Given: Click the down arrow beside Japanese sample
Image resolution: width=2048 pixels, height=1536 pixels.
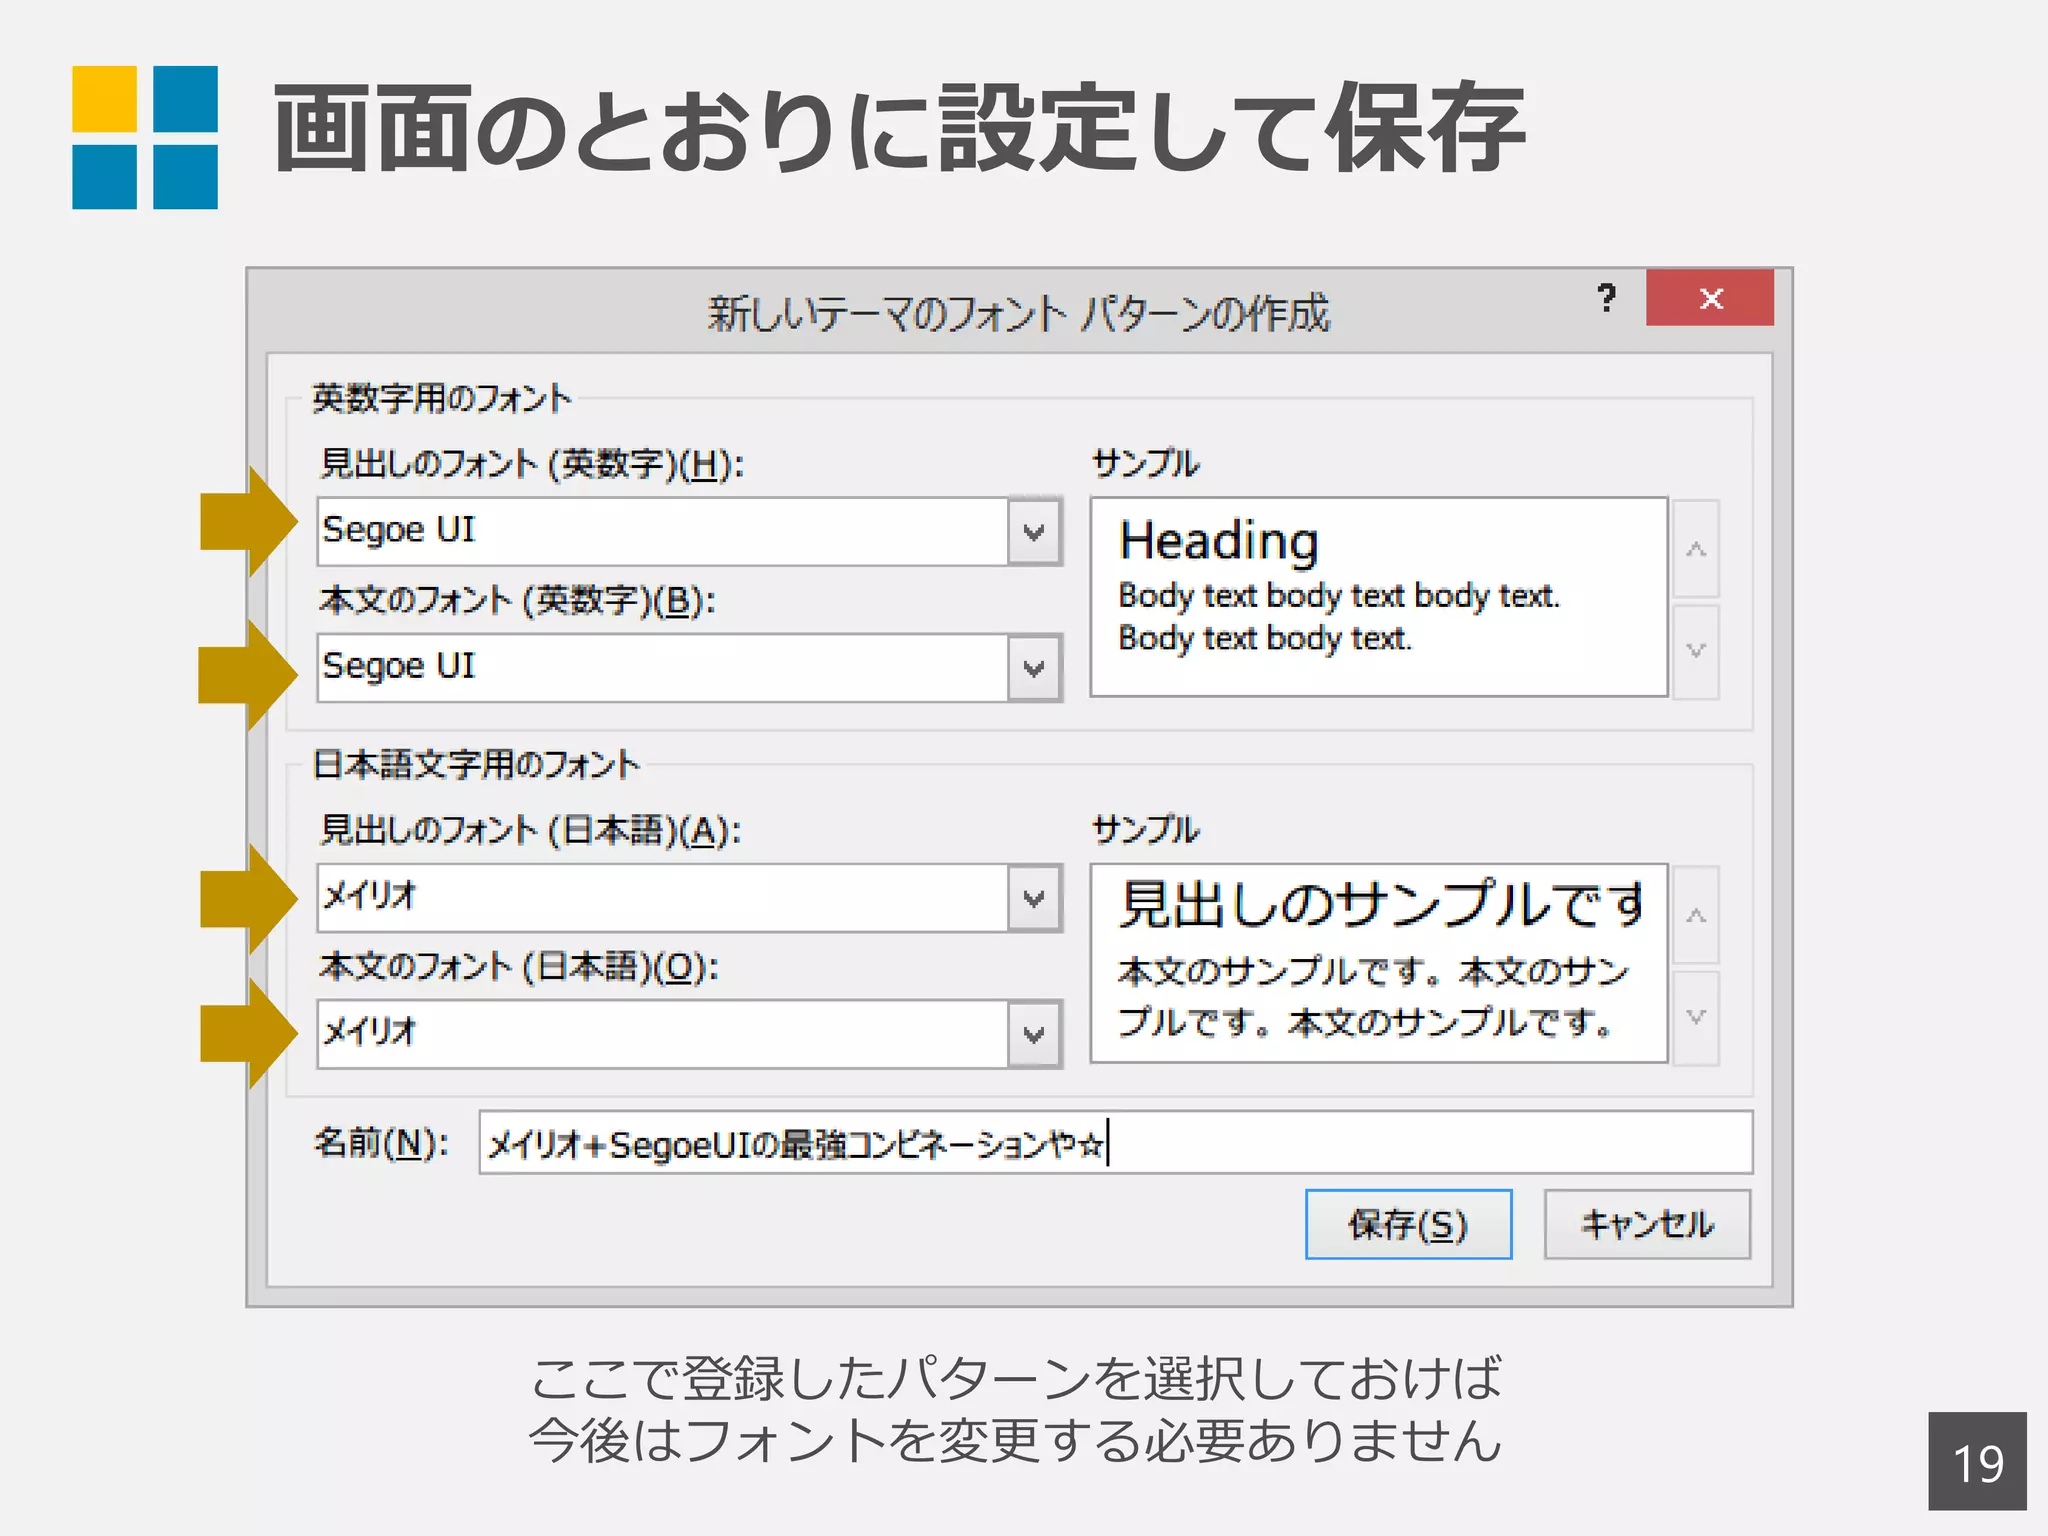Looking at the screenshot, I should point(1696,1017).
